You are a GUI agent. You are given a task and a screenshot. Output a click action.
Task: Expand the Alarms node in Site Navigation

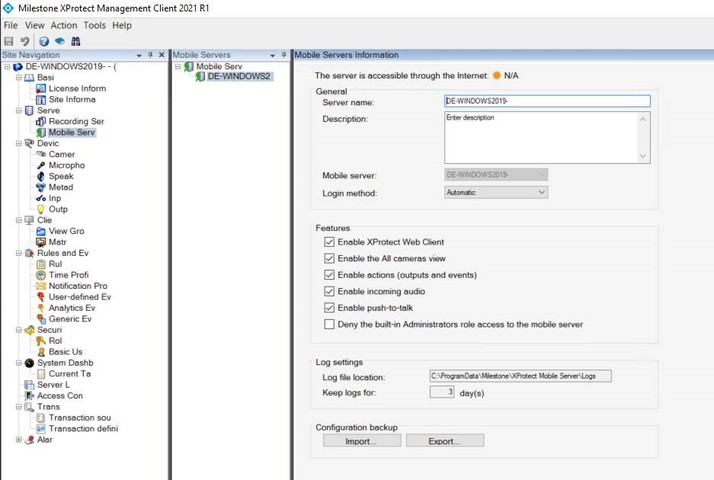pos(18,439)
